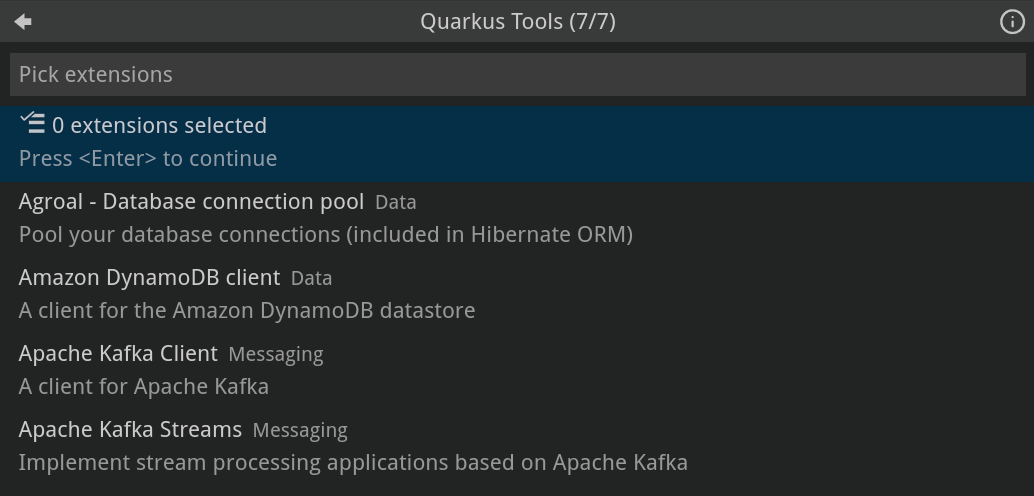
Task: Select the '0 extensions selected' entry
Action: (517, 142)
